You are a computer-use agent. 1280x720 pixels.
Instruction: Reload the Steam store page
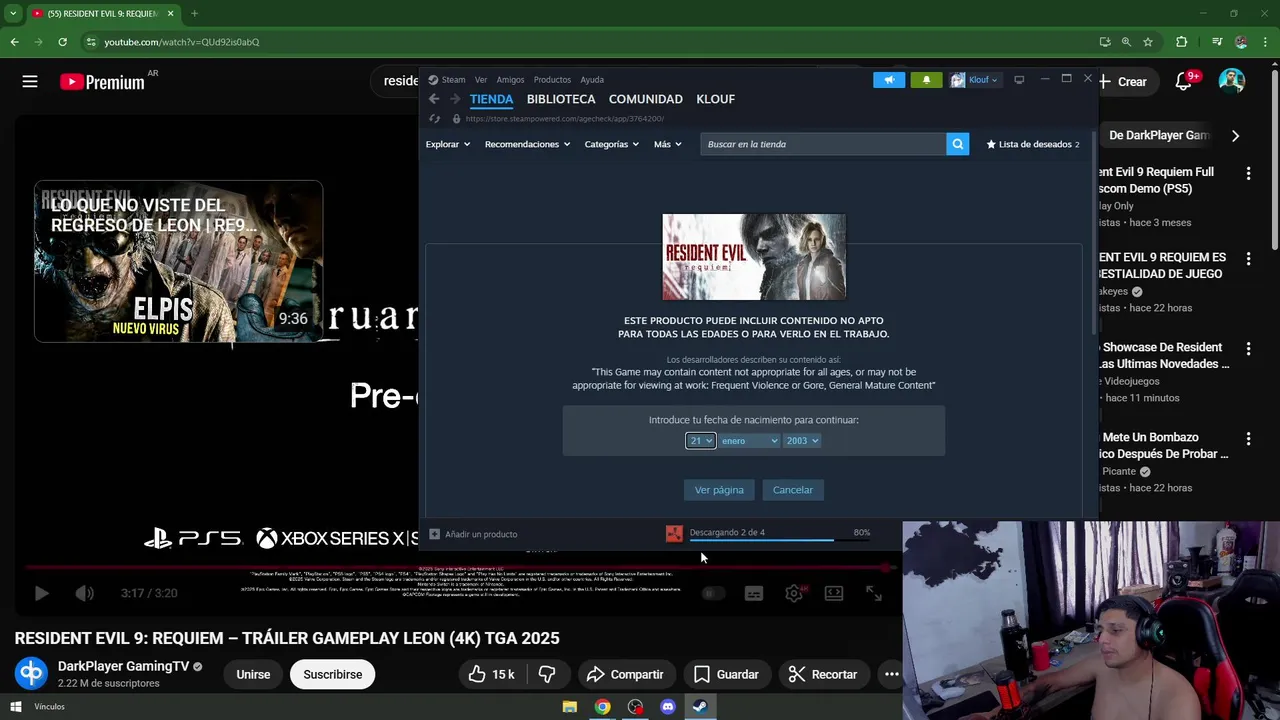point(434,118)
